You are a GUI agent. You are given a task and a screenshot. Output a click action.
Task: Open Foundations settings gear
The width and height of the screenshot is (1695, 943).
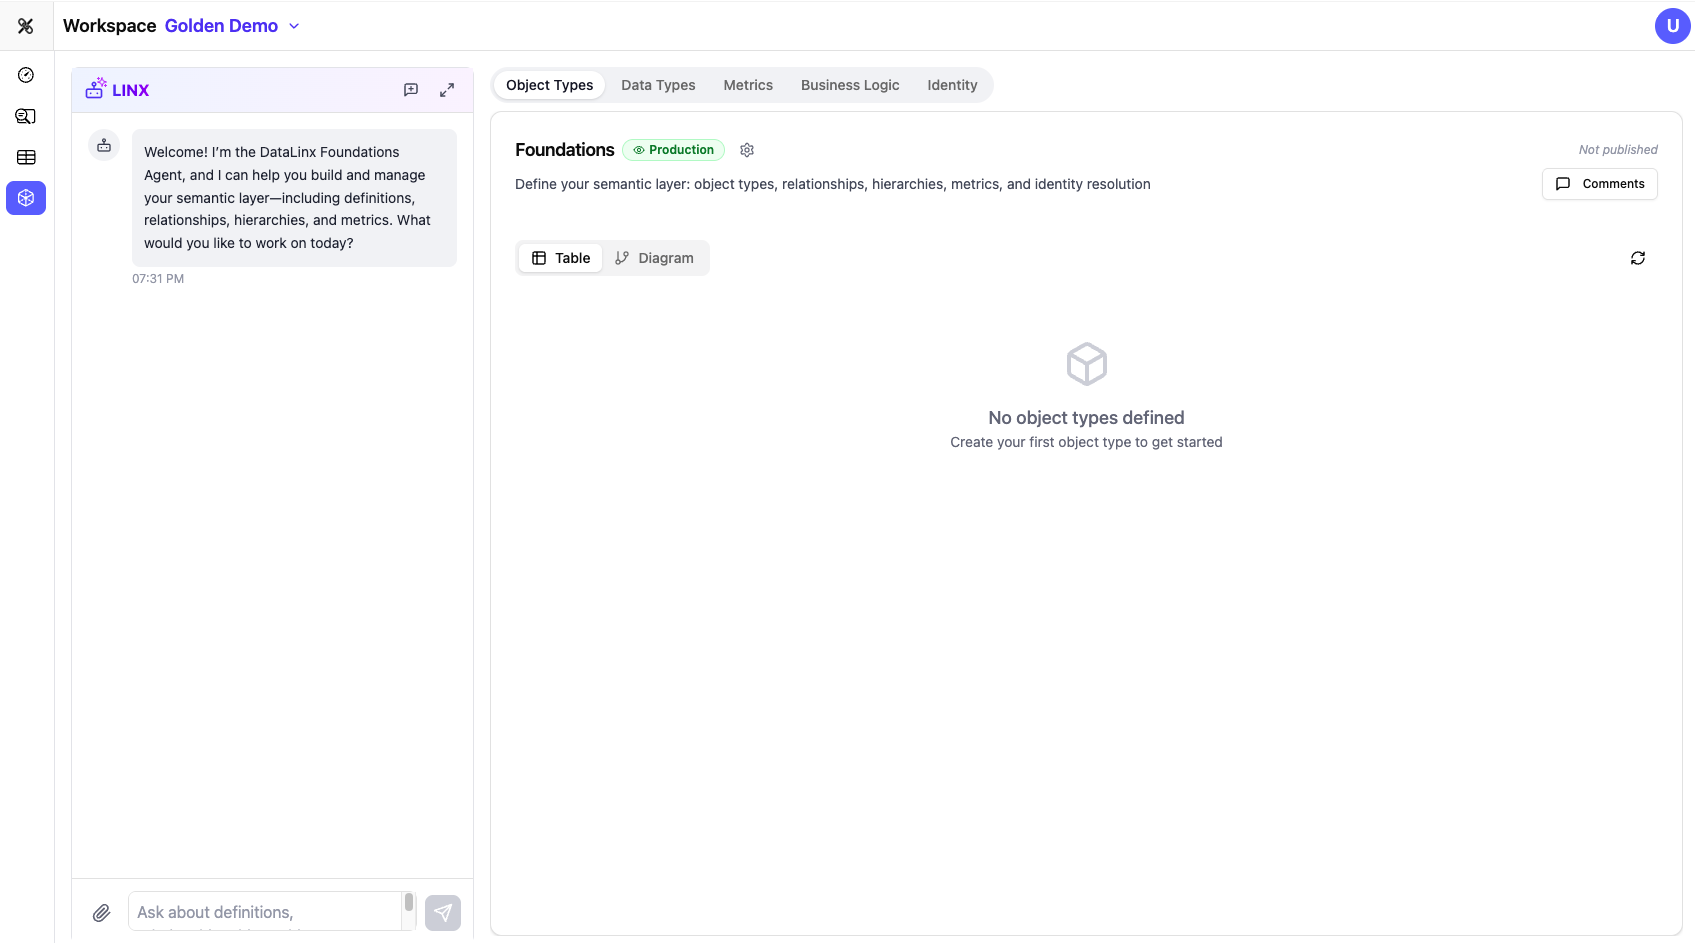[x=747, y=150]
